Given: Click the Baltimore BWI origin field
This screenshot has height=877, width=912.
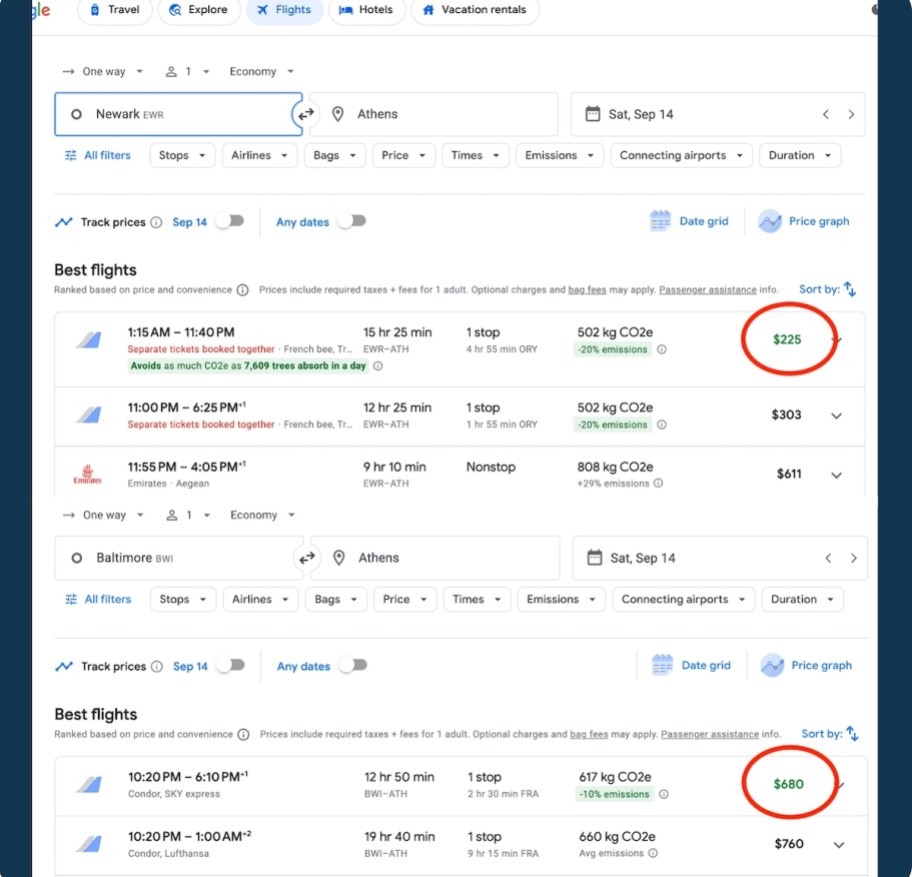Looking at the screenshot, I should (x=179, y=558).
